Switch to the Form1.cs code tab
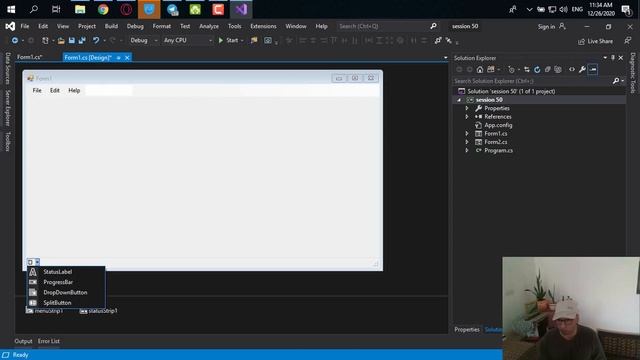 tap(29, 58)
